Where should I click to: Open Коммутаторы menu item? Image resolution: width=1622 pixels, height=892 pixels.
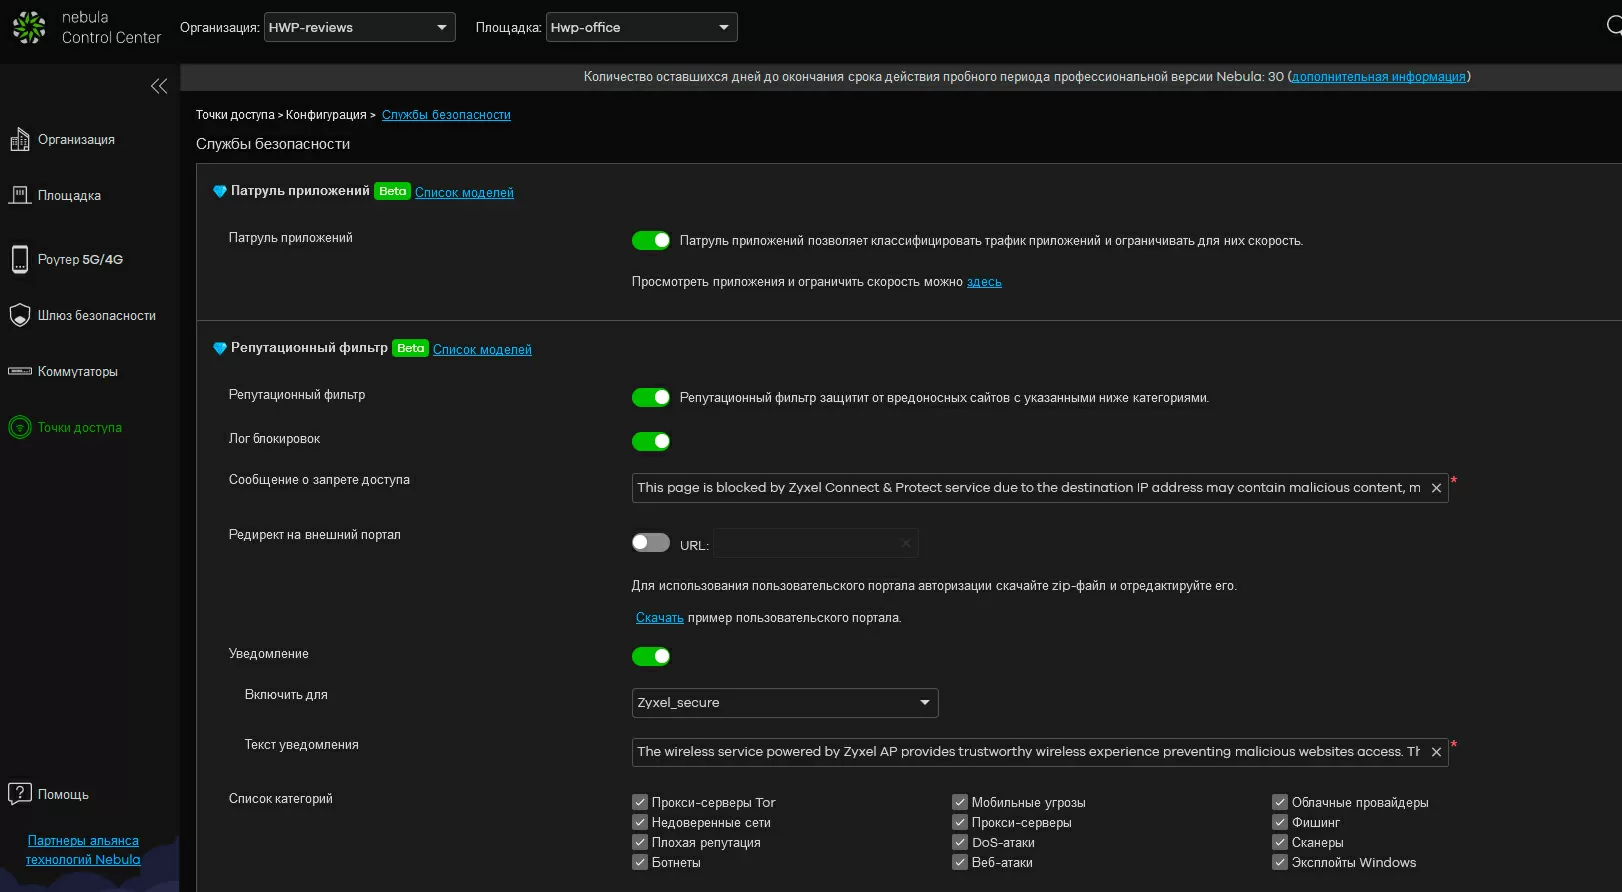click(78, 372)
